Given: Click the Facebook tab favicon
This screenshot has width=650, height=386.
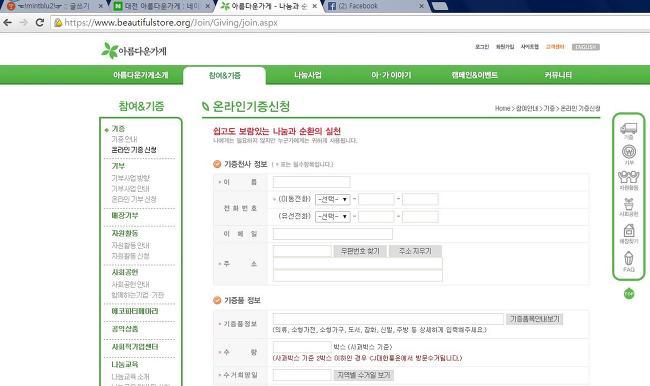Looking at the screenshot, I should [332, 6].
